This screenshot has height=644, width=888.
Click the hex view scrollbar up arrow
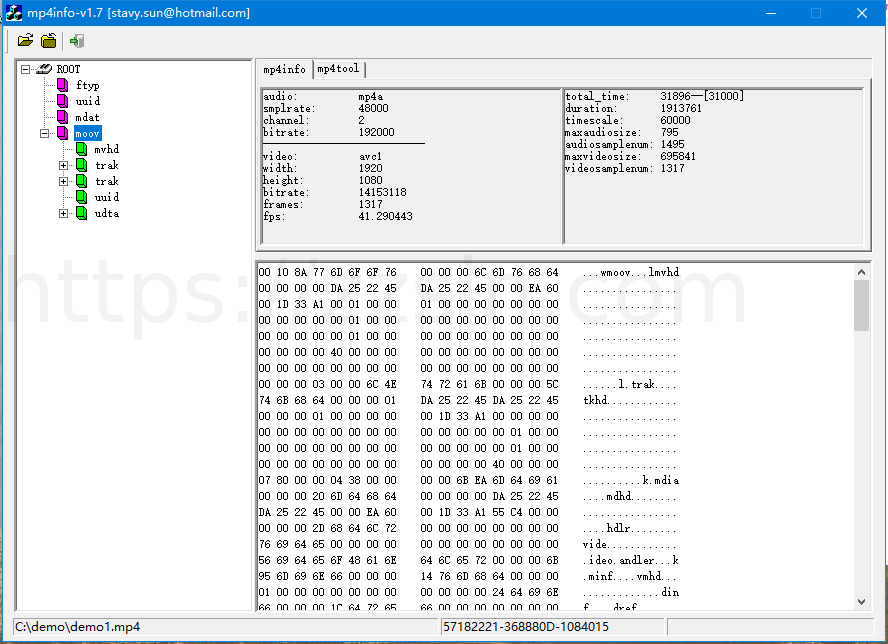[861, 271]
